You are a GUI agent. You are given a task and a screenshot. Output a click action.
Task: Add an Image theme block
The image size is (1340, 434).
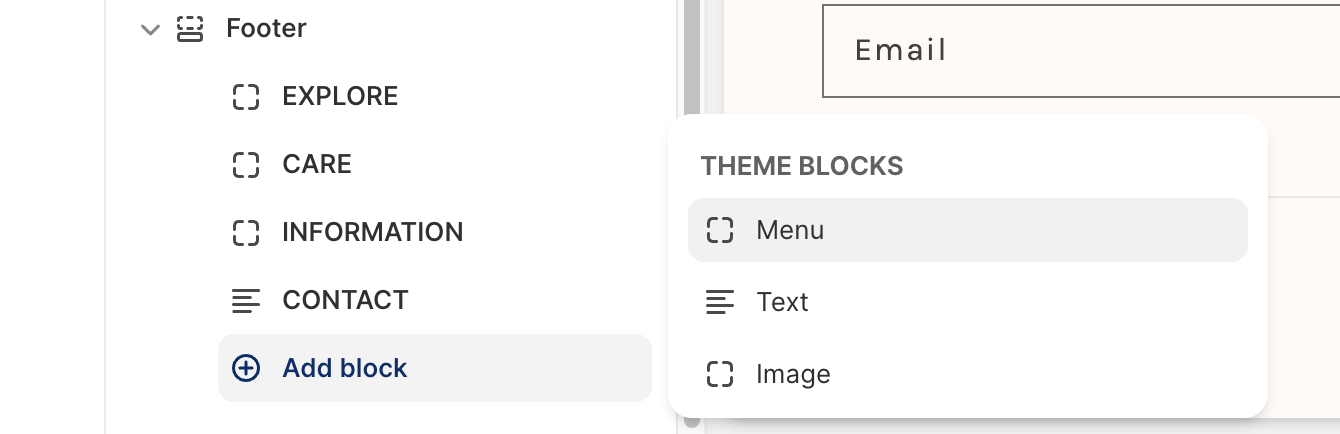[793, 374]
